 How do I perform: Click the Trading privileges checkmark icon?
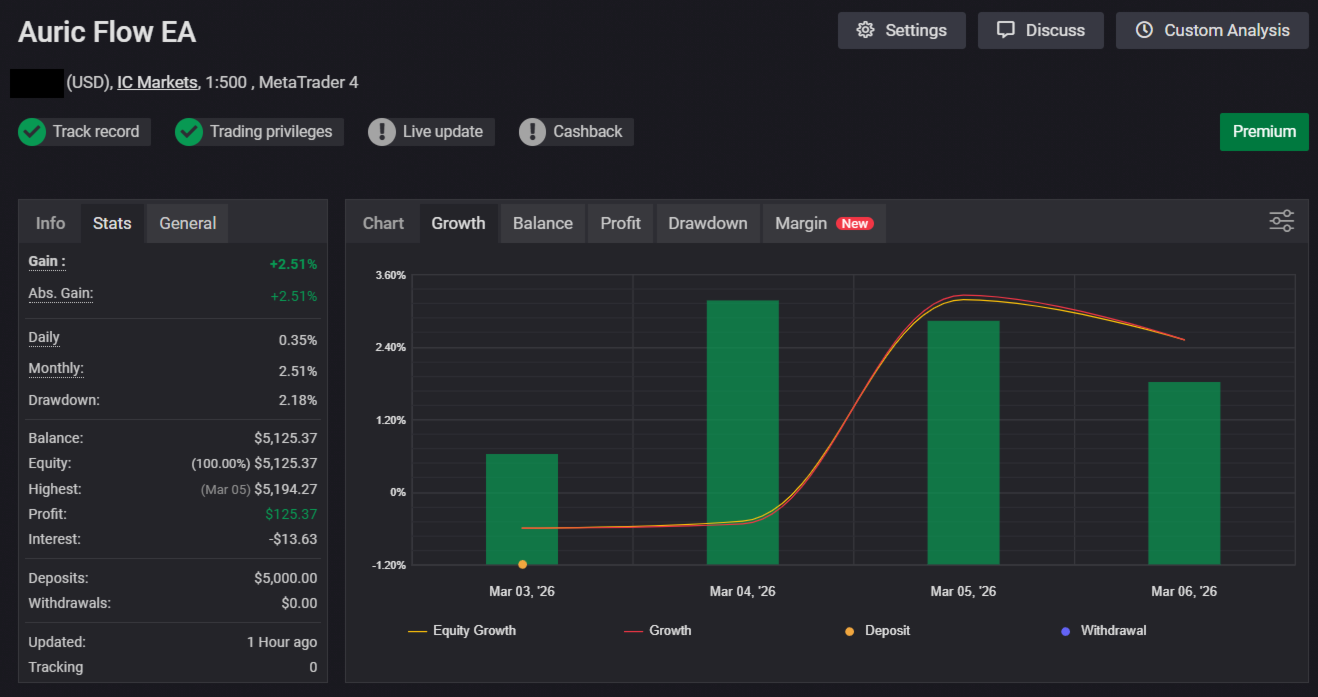click(189, 132)
